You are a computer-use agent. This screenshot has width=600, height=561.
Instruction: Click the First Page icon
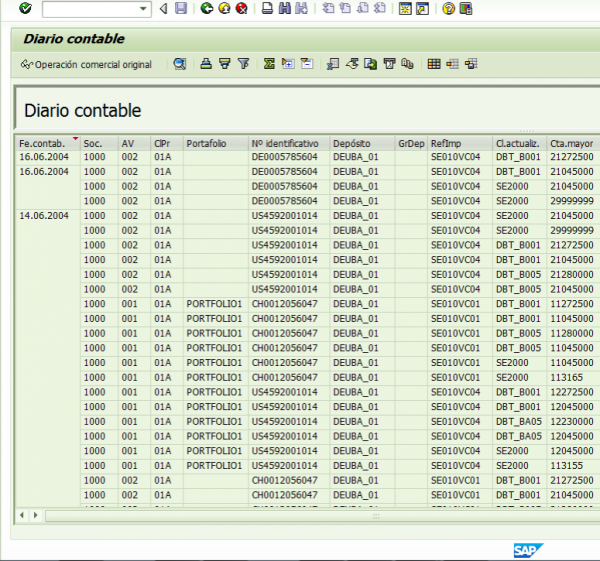coord(328,8)
